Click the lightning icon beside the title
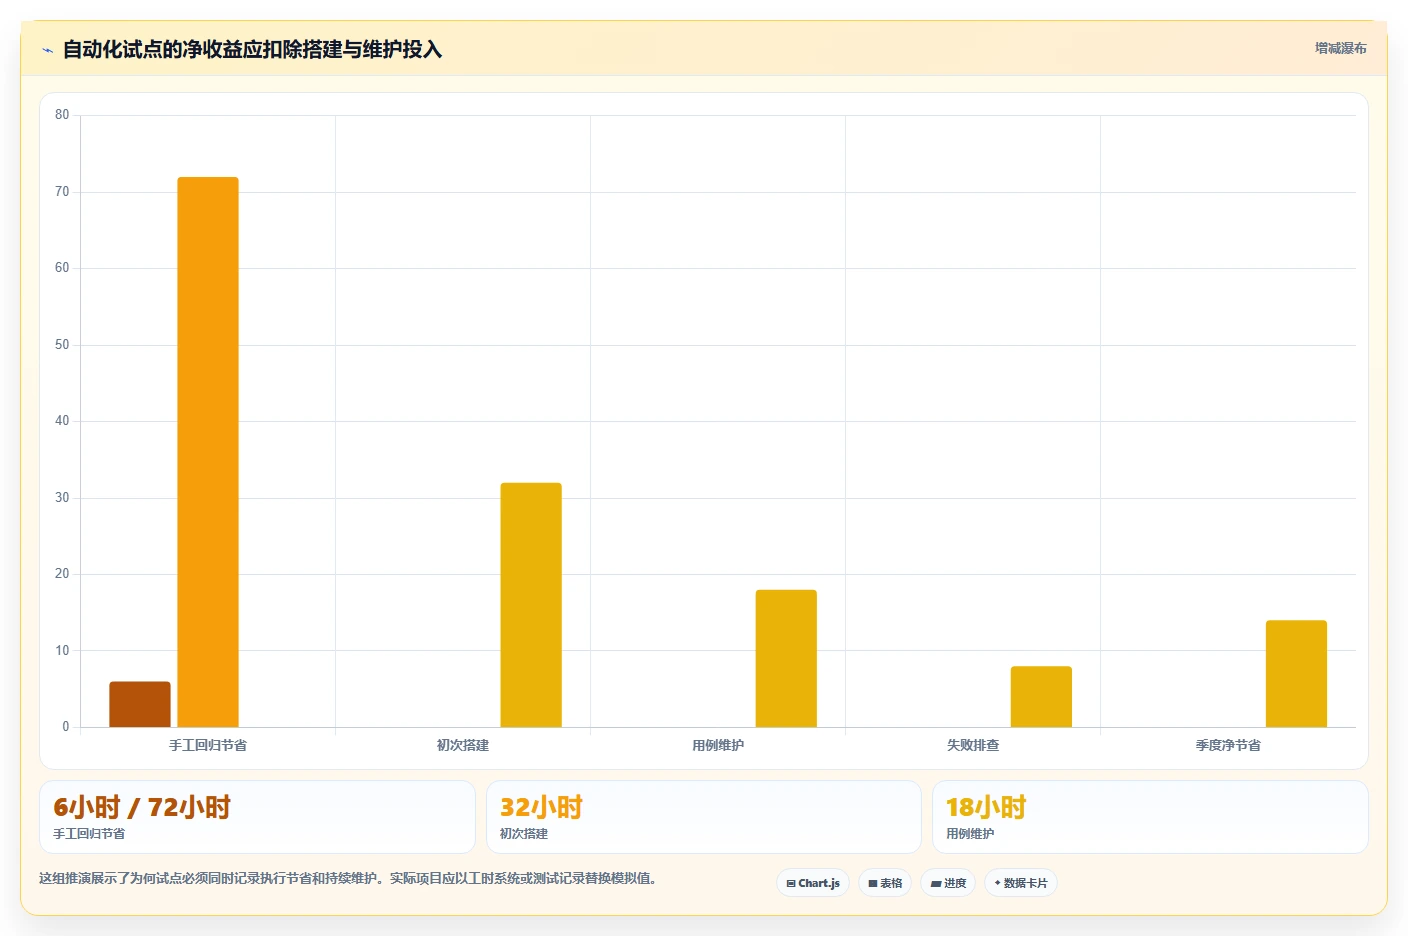 [47, 50]
